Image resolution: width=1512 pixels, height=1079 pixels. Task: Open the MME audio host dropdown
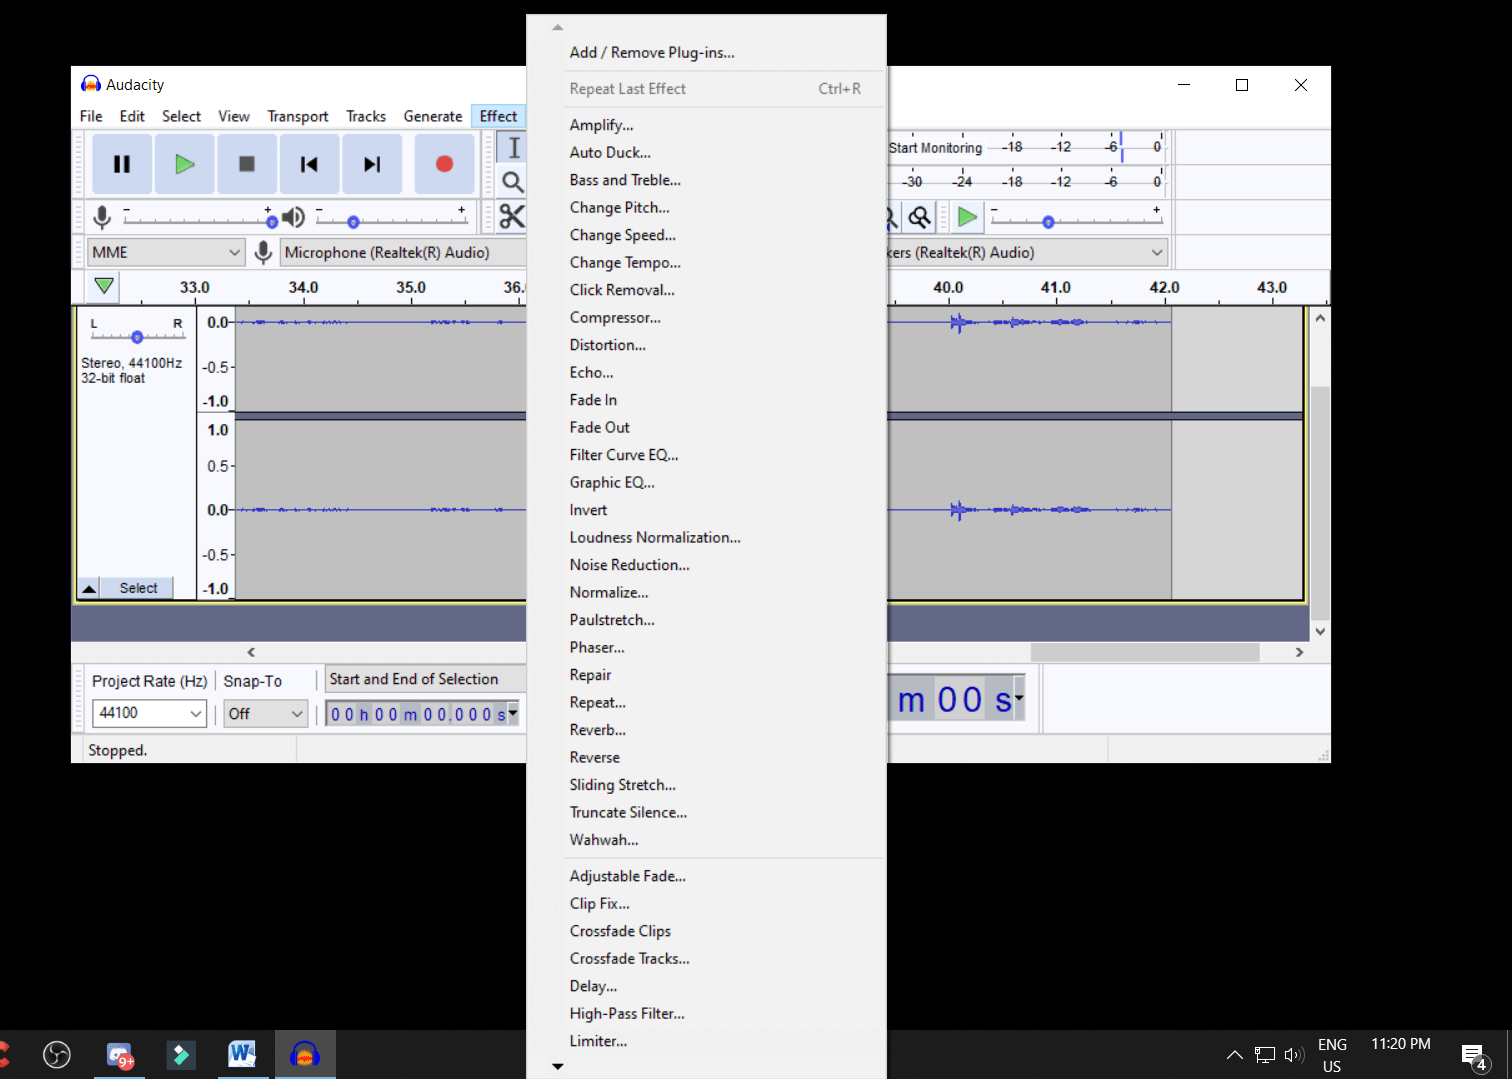165,252
